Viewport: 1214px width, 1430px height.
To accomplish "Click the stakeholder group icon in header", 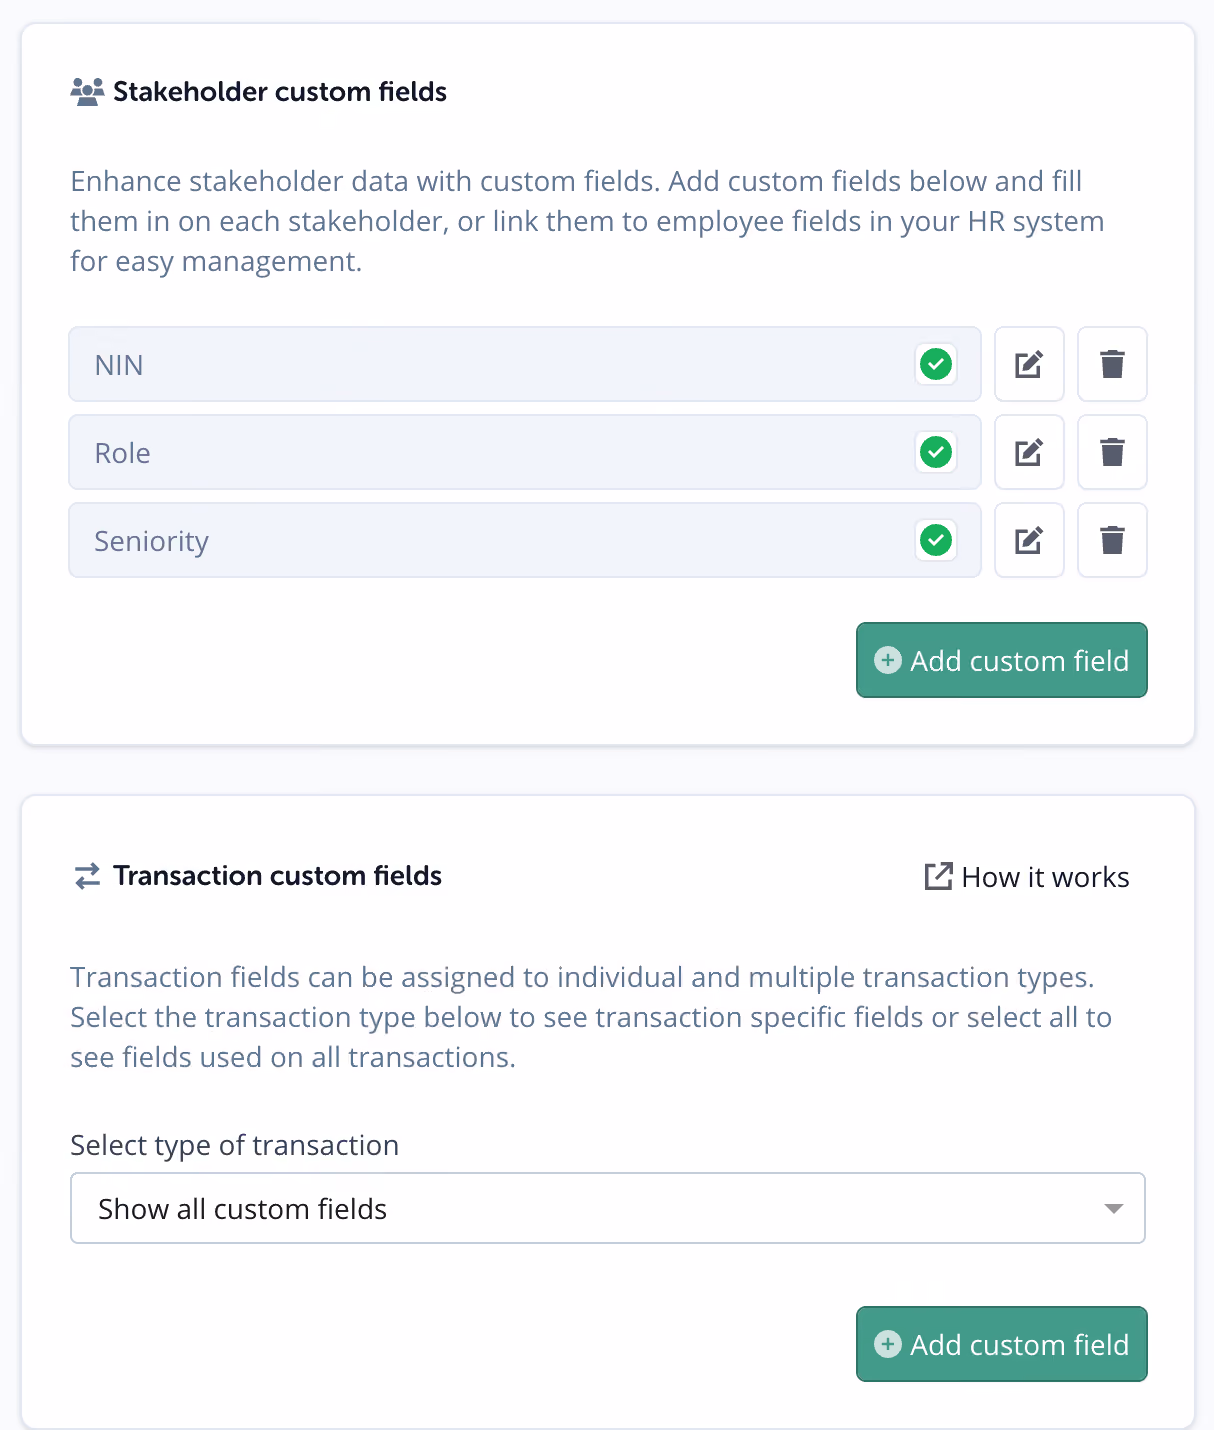I will 87,92.
